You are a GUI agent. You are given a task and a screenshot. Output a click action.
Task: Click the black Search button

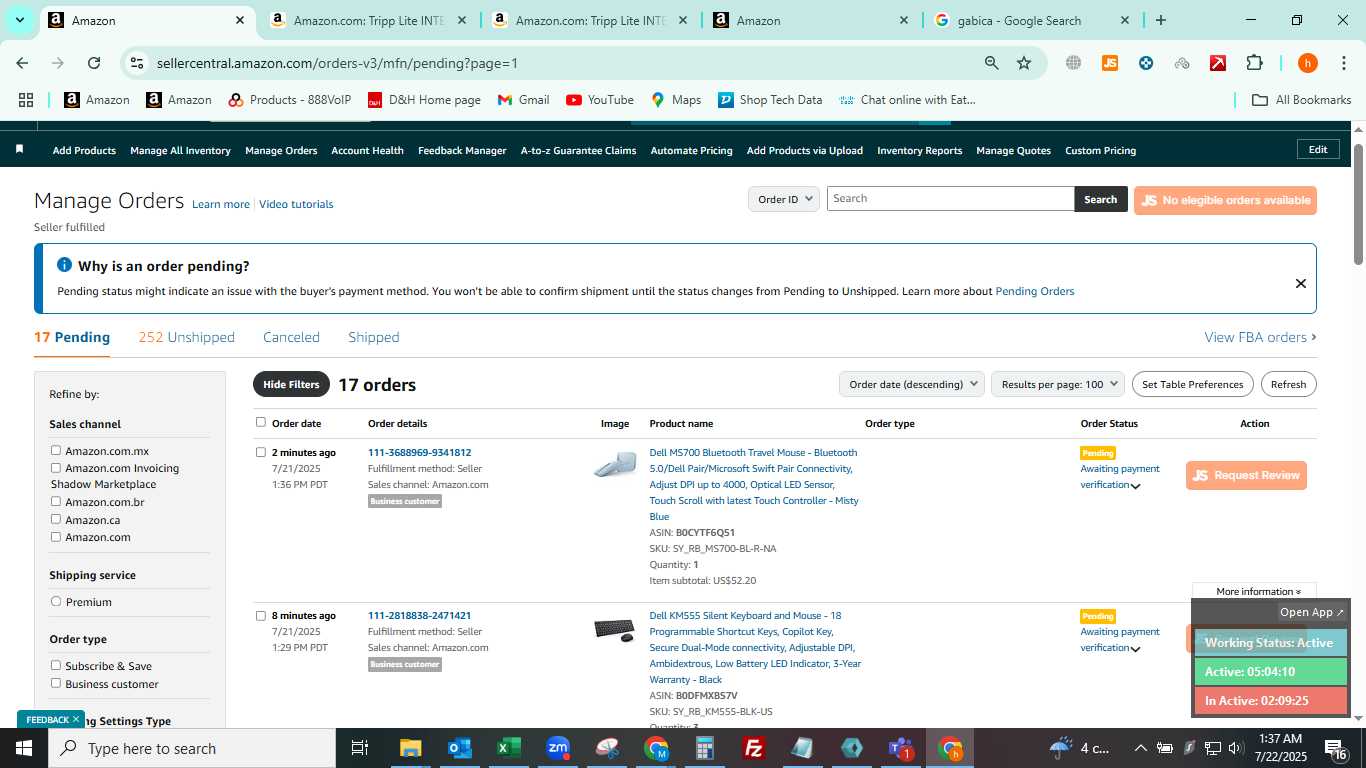pos(1100,199)
